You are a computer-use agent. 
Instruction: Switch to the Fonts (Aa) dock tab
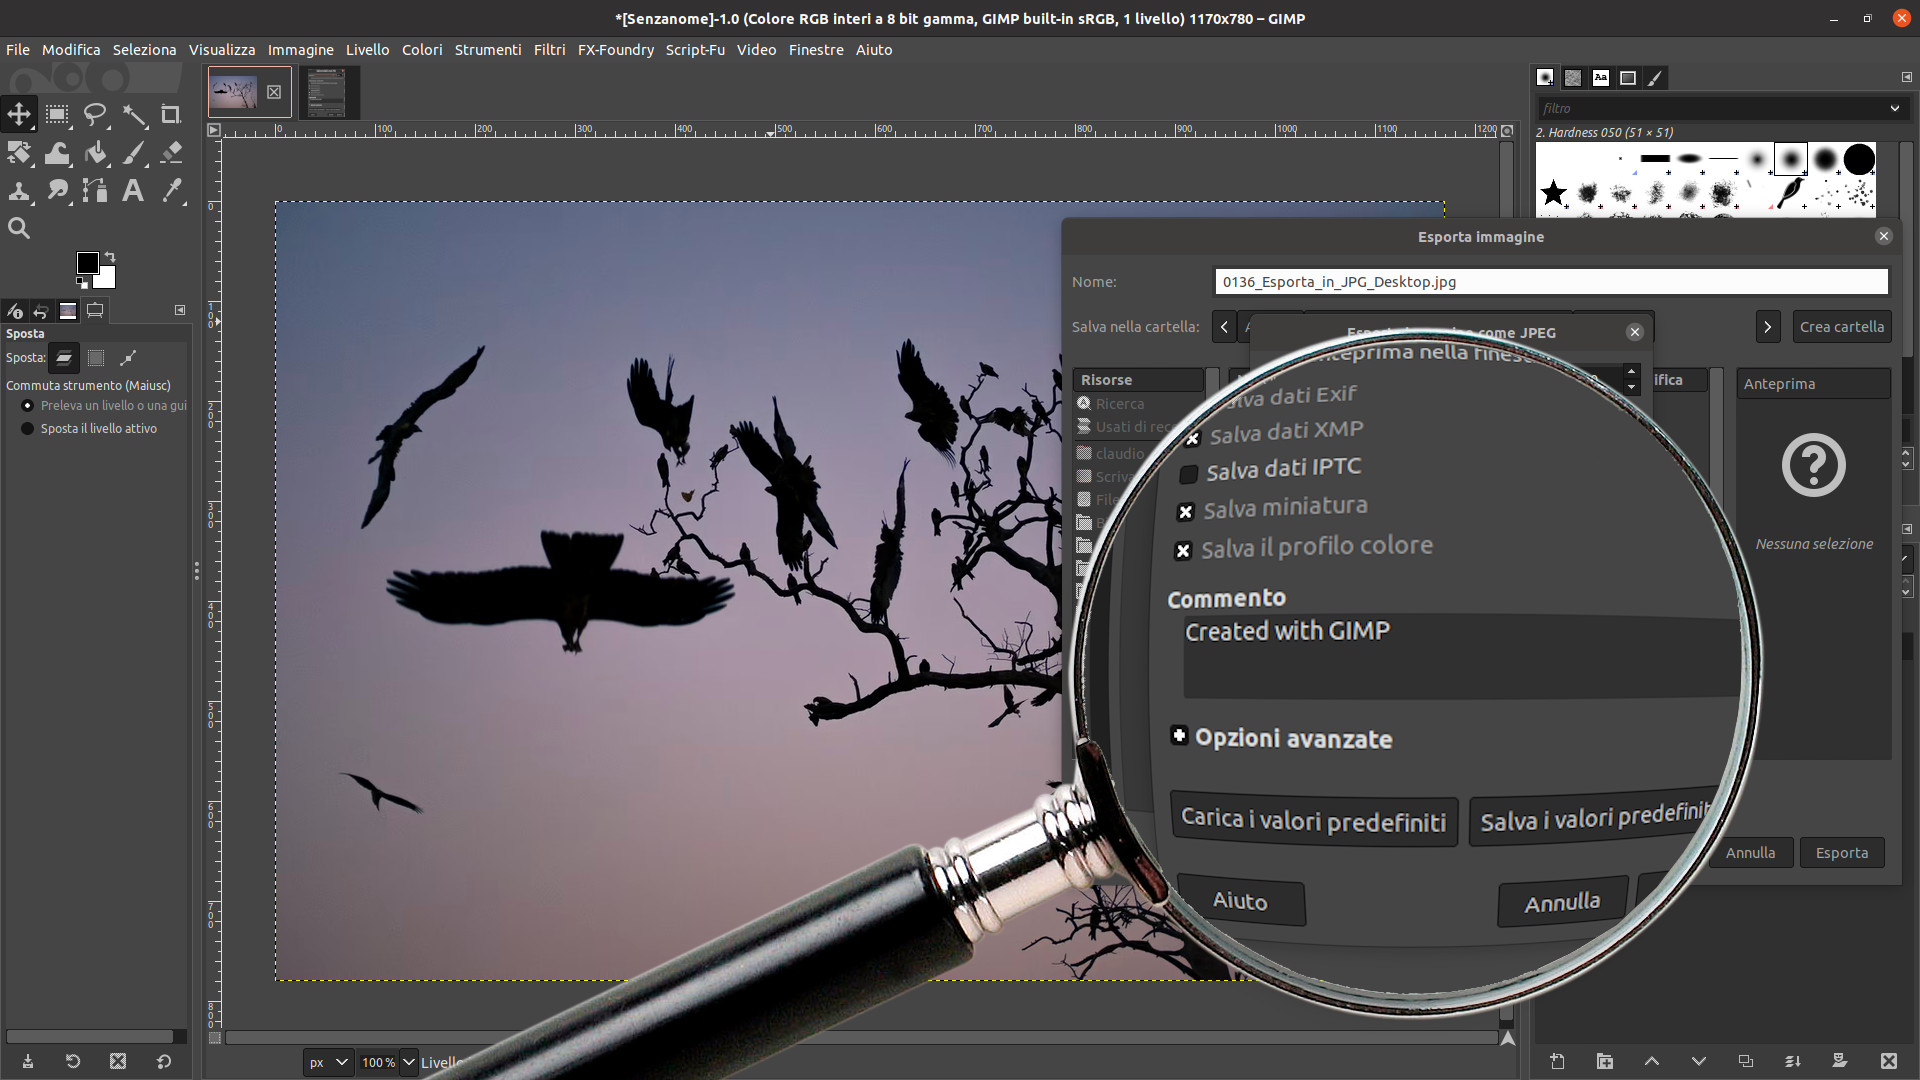(1601, 77)
